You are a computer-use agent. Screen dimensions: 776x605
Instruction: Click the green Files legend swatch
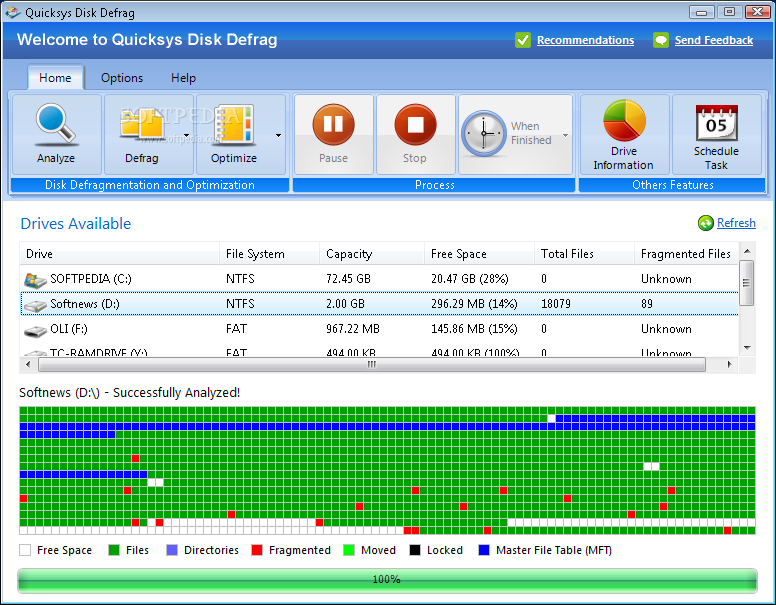[114, 550]
